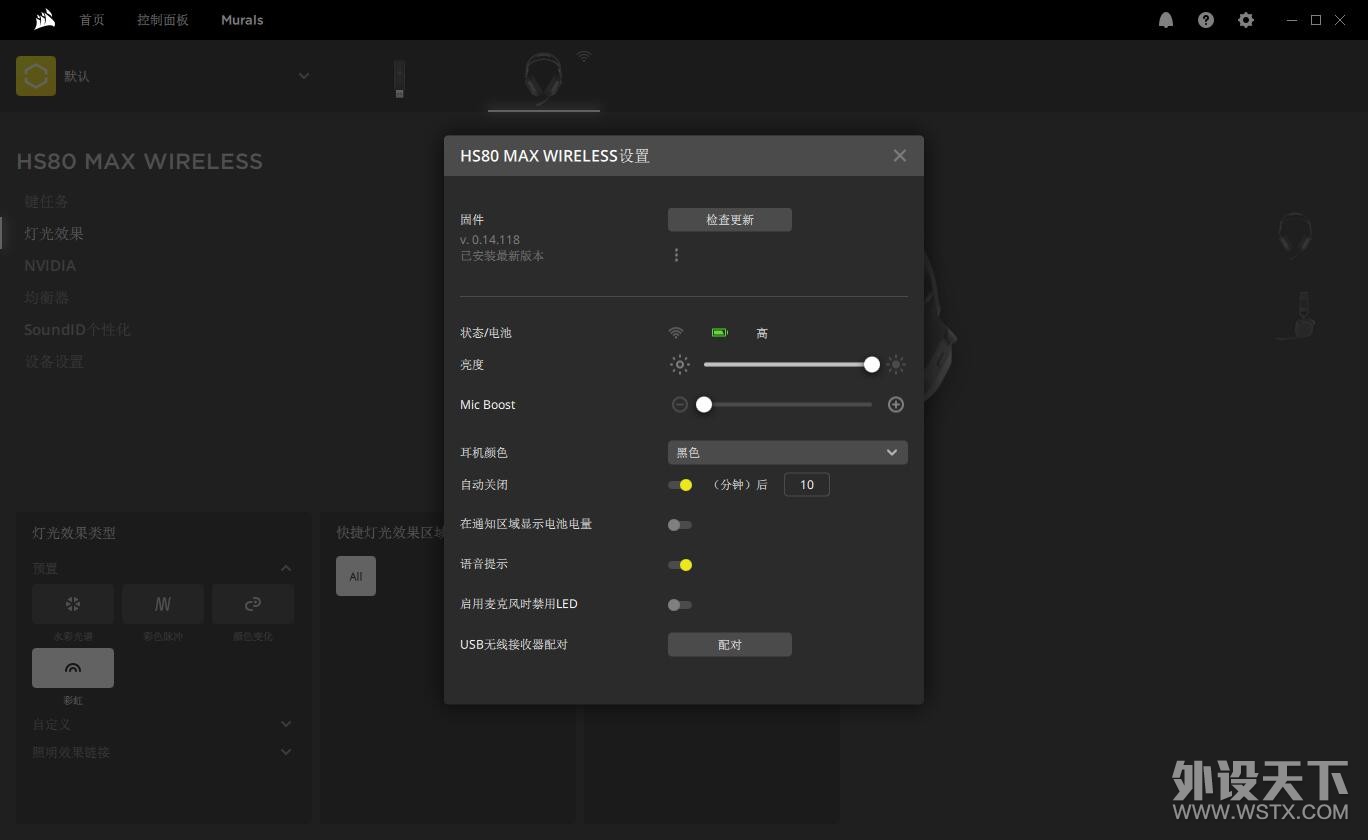Select the 水彩光谱 lighting preset
The image size is (1368, 840).
click(73, 604)
